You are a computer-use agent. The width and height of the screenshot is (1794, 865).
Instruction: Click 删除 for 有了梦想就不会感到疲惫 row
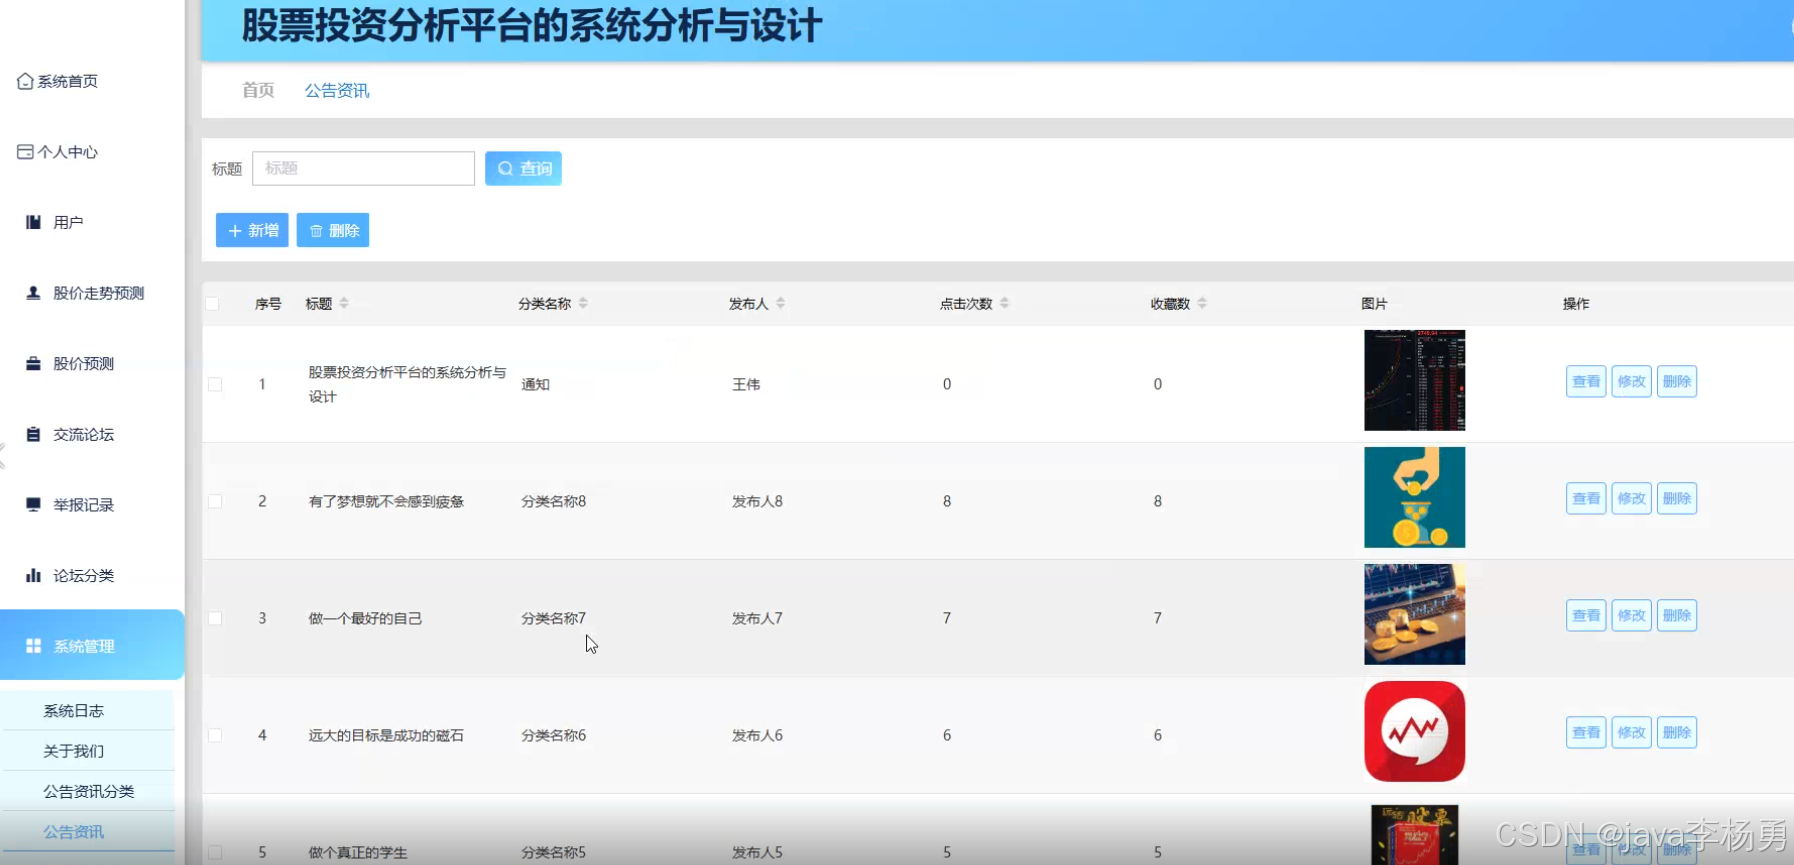click(x=1677, y=498)
